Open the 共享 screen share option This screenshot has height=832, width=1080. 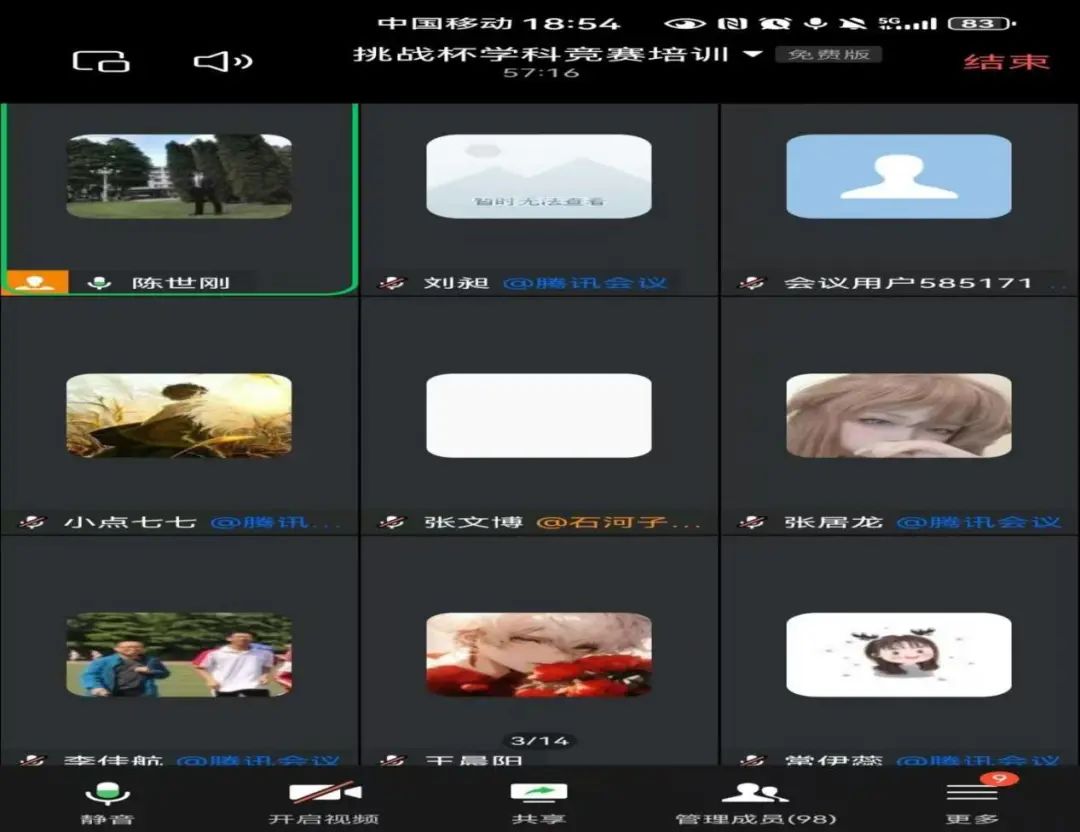pyautogui.click(x=539, y=803)
